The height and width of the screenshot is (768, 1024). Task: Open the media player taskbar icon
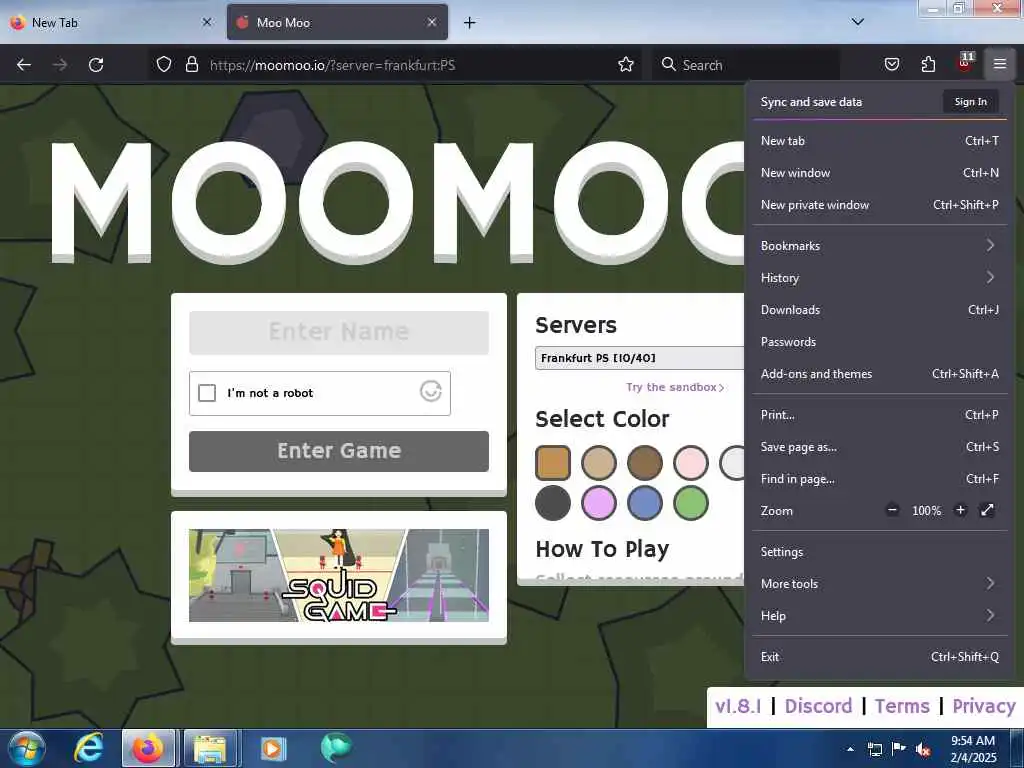point(272,748)
